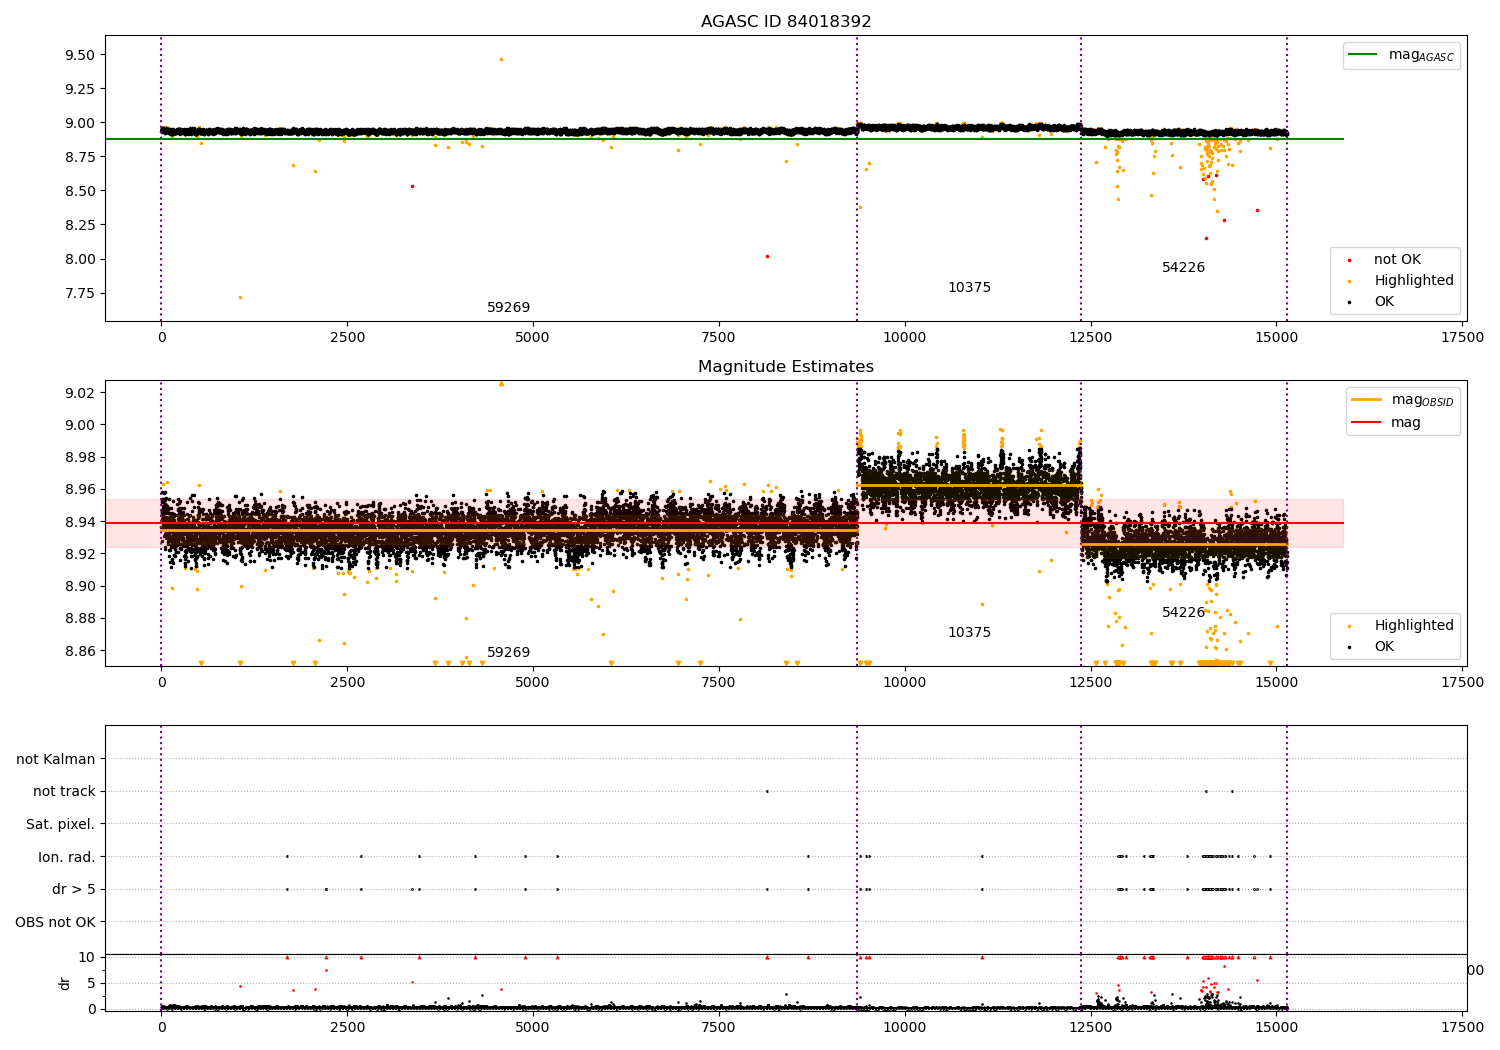Click the 8.94 y-axis tick label

tap(80, 522)
